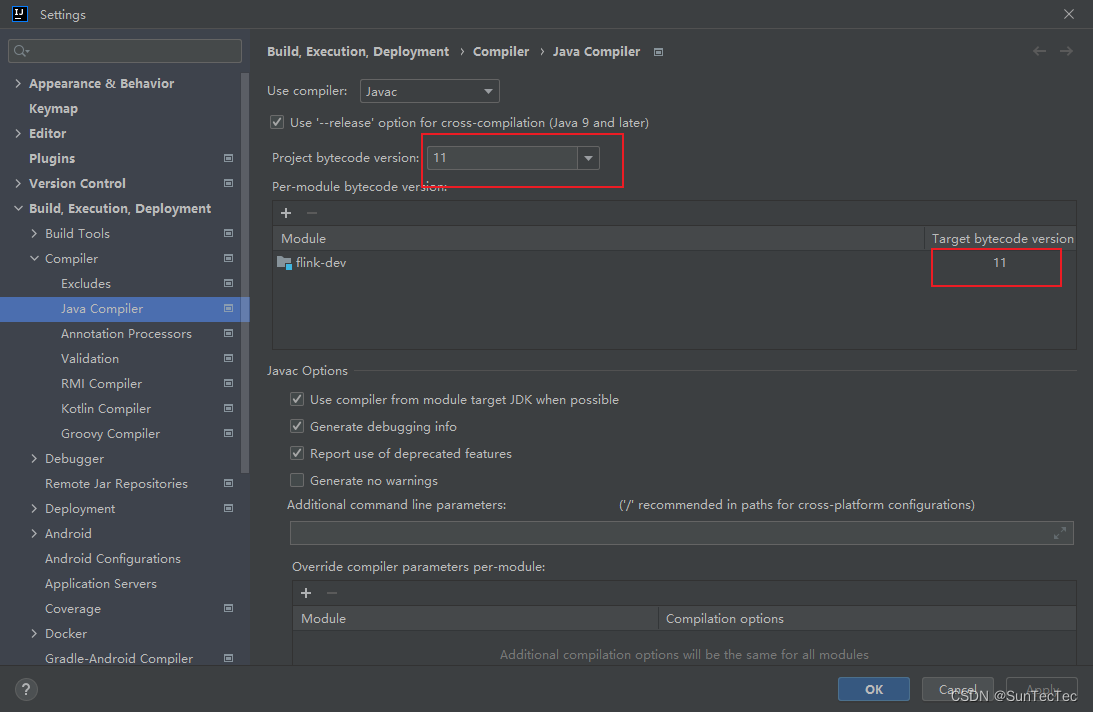Click the back navigation arrow
Viewport: 1093px width, 712px height.
coord(1039,51)
